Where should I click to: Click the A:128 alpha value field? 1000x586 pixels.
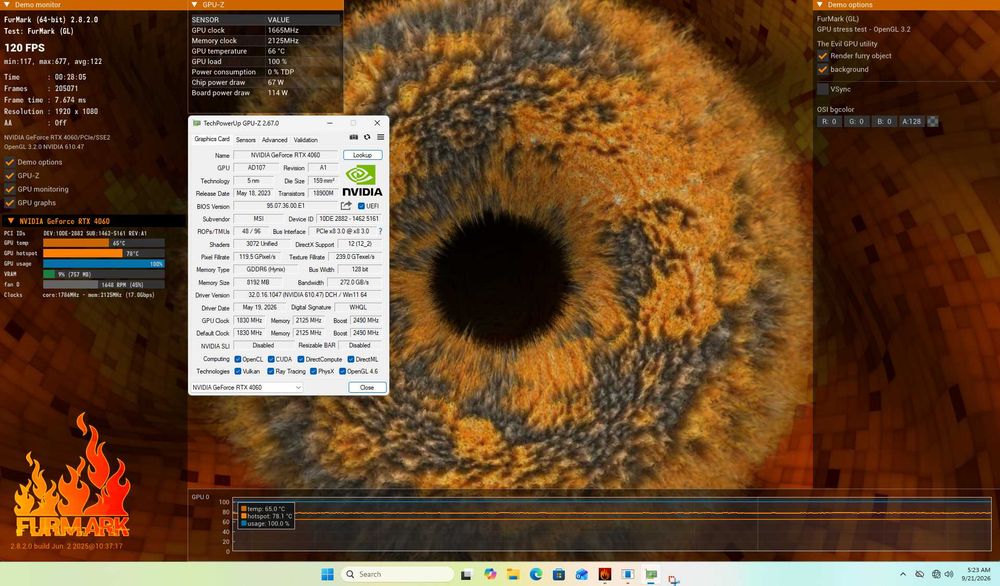(911, 121)
